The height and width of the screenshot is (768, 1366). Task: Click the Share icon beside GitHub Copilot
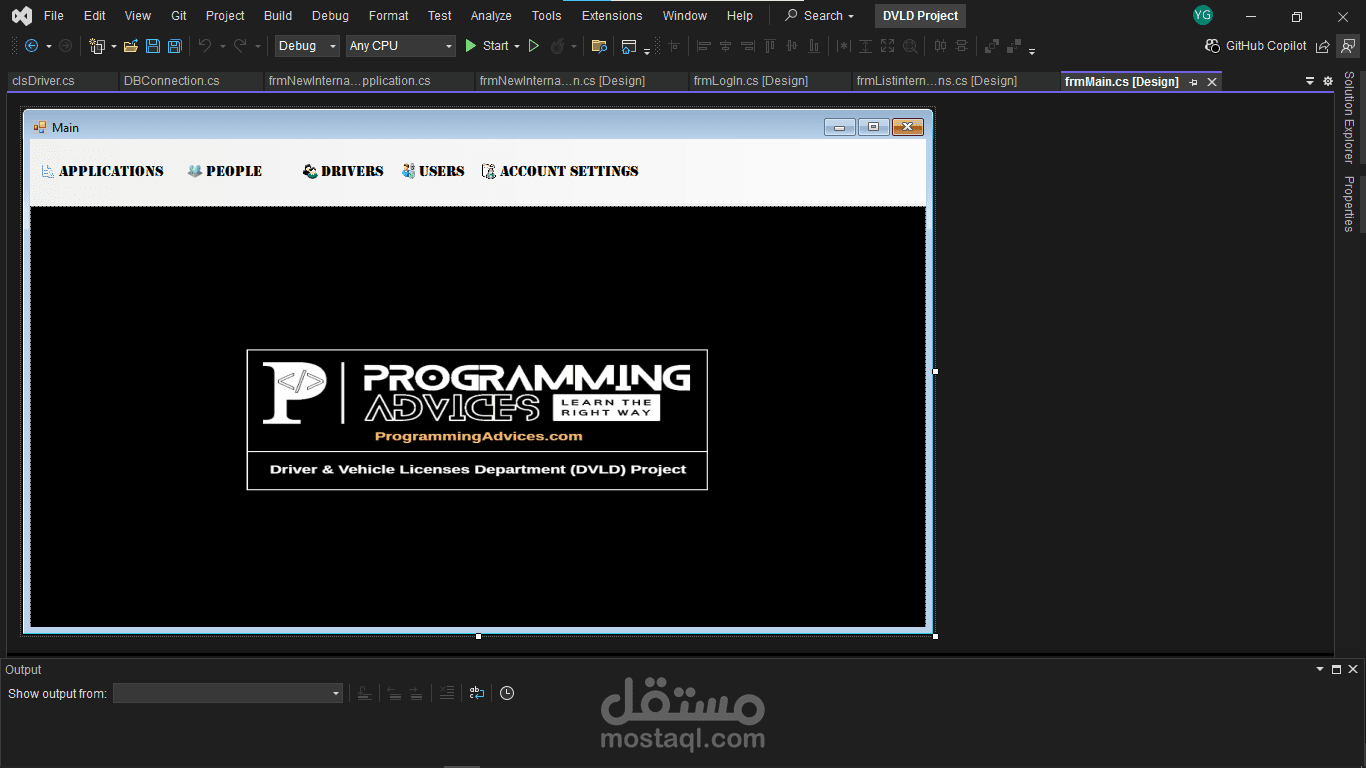1323,46
